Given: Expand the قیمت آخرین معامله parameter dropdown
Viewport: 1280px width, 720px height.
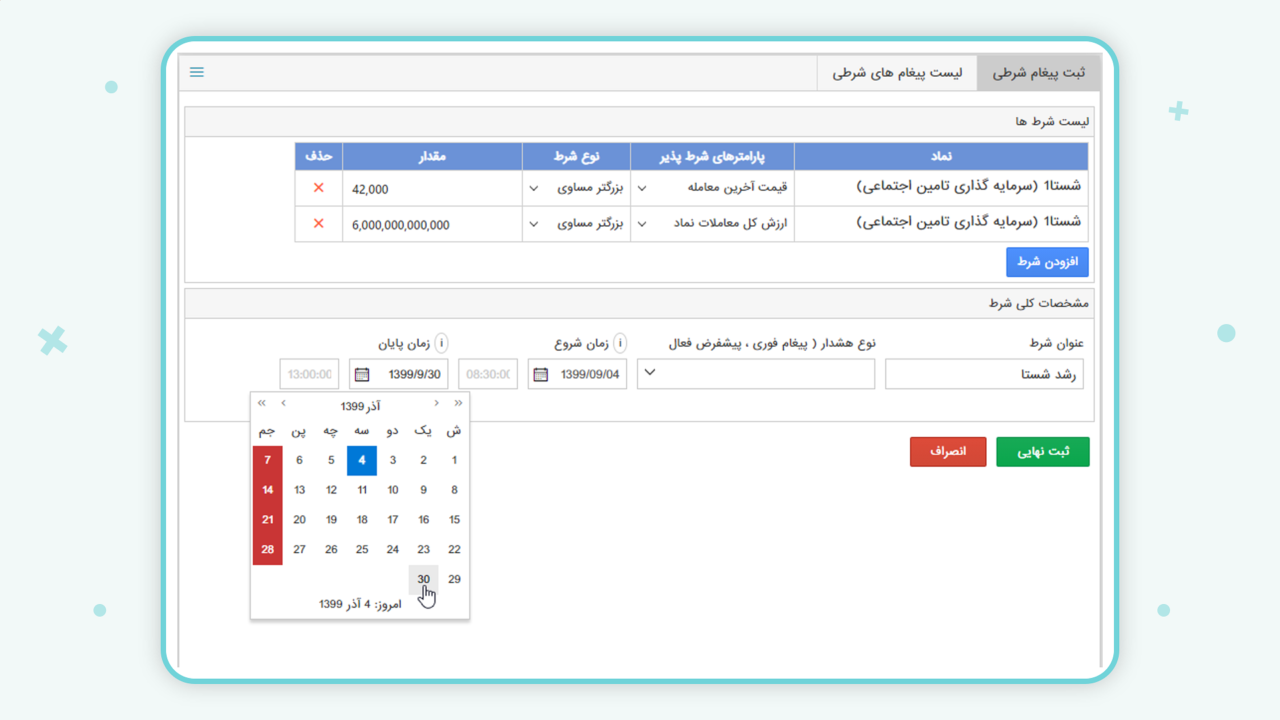Looking at the screenshot, I should pyautogui.click(x=642, y=188).
